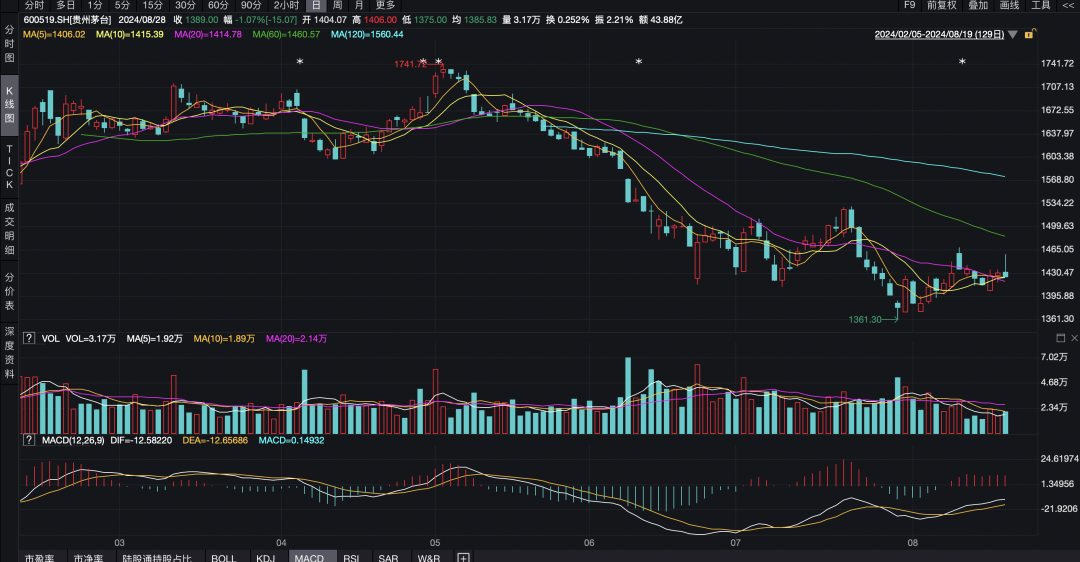This screenshot has height=562, width=1080.
Task: Open the 前复权 price adjustment dropdown
Action: (941, 5)
